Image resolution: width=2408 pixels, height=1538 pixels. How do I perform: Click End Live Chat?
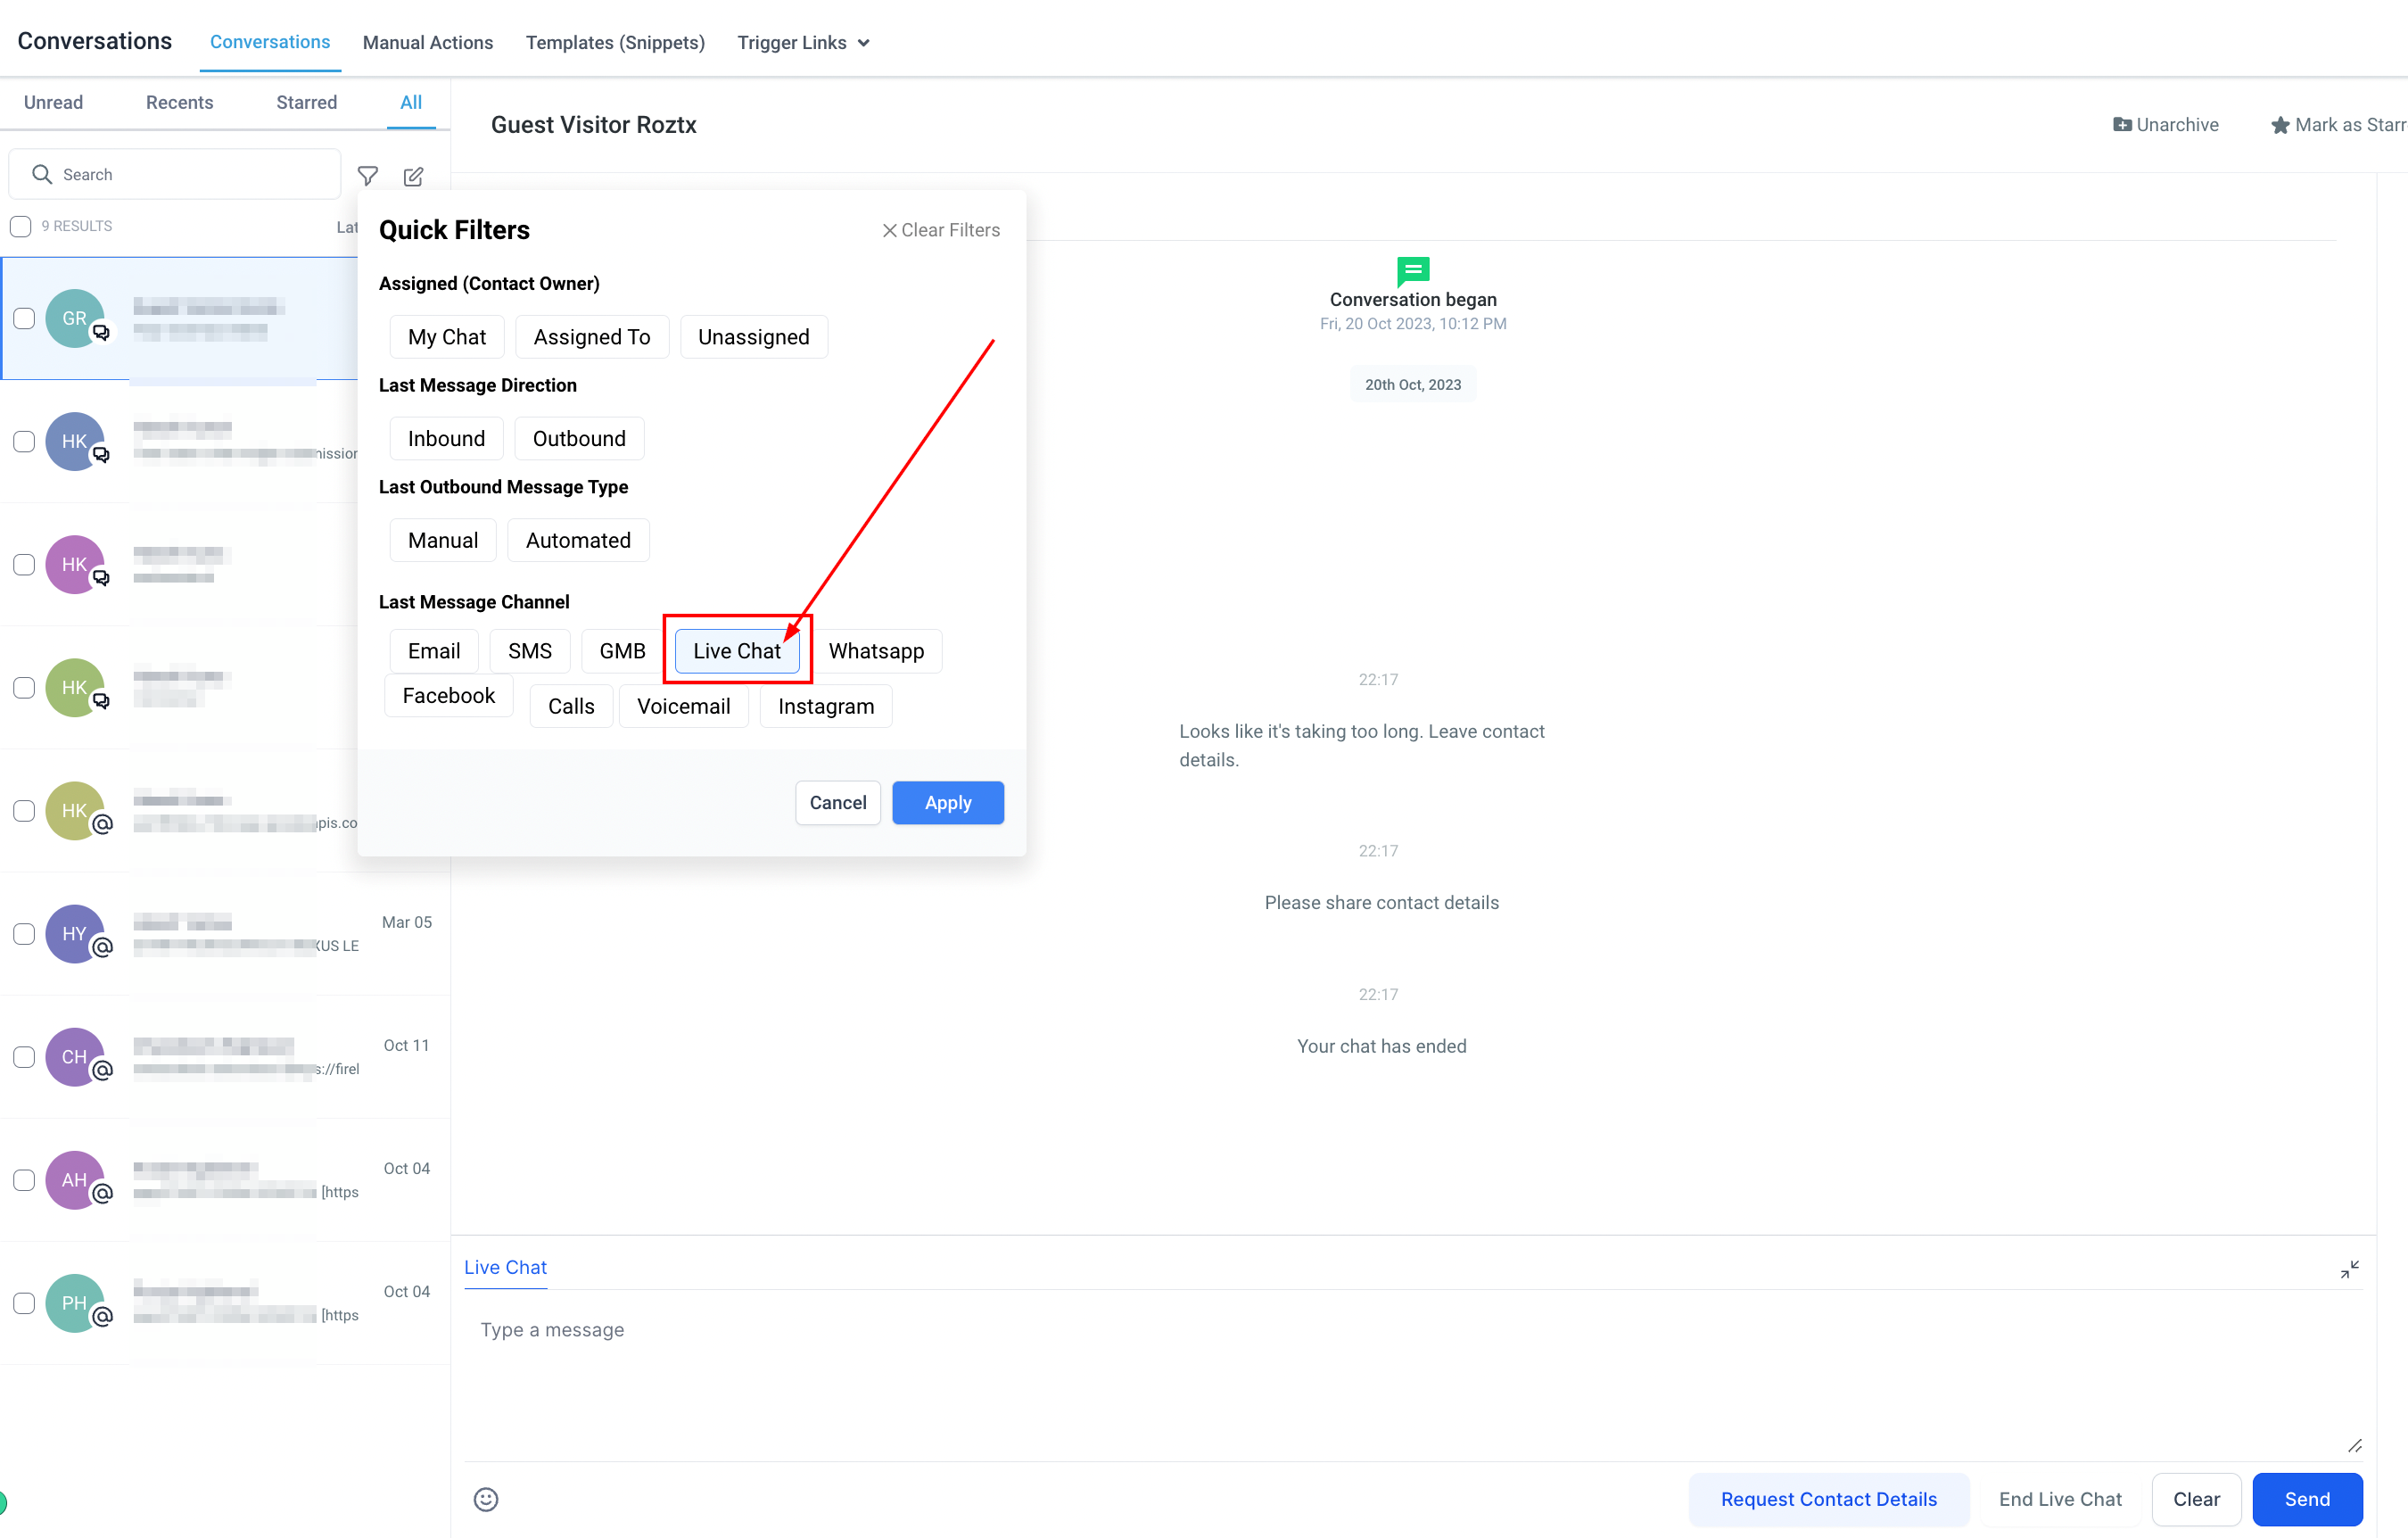pyautogui.click(x=2060, y=1498)
